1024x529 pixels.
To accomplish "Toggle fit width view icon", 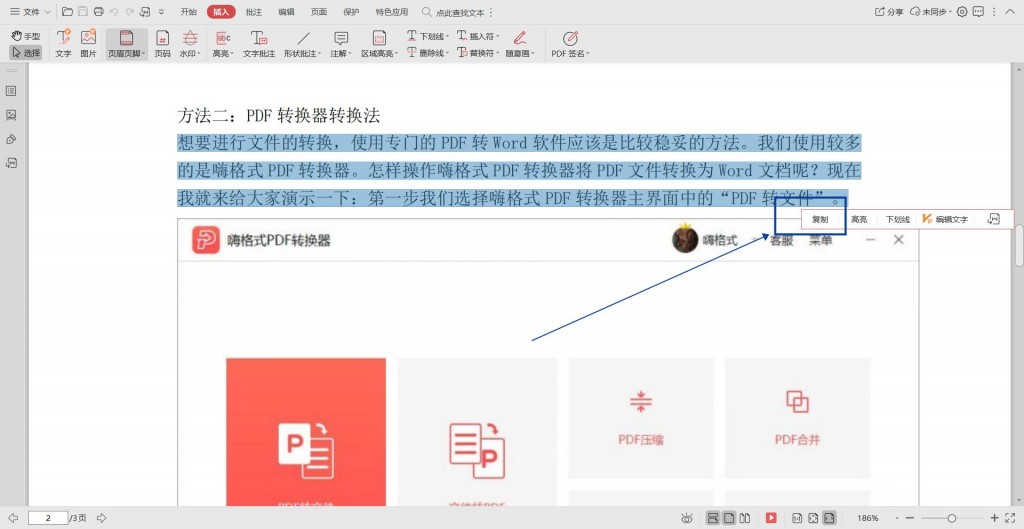I will (829, 518).
